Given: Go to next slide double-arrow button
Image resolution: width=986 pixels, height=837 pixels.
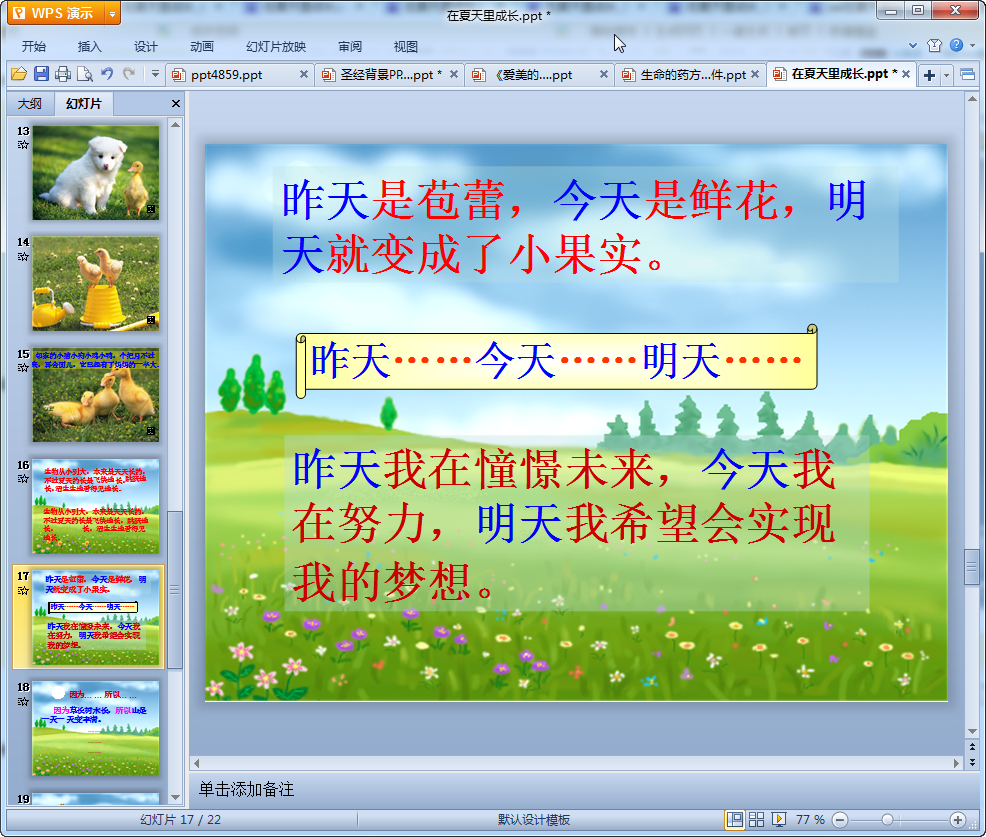Looking at the screenshot, I should pyautogui.click(x=972, y=762).
